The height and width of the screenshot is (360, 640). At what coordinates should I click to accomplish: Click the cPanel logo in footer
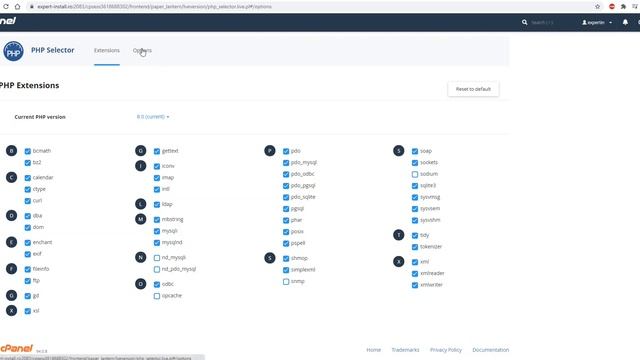pyautogui.click(x=16, y=349)
